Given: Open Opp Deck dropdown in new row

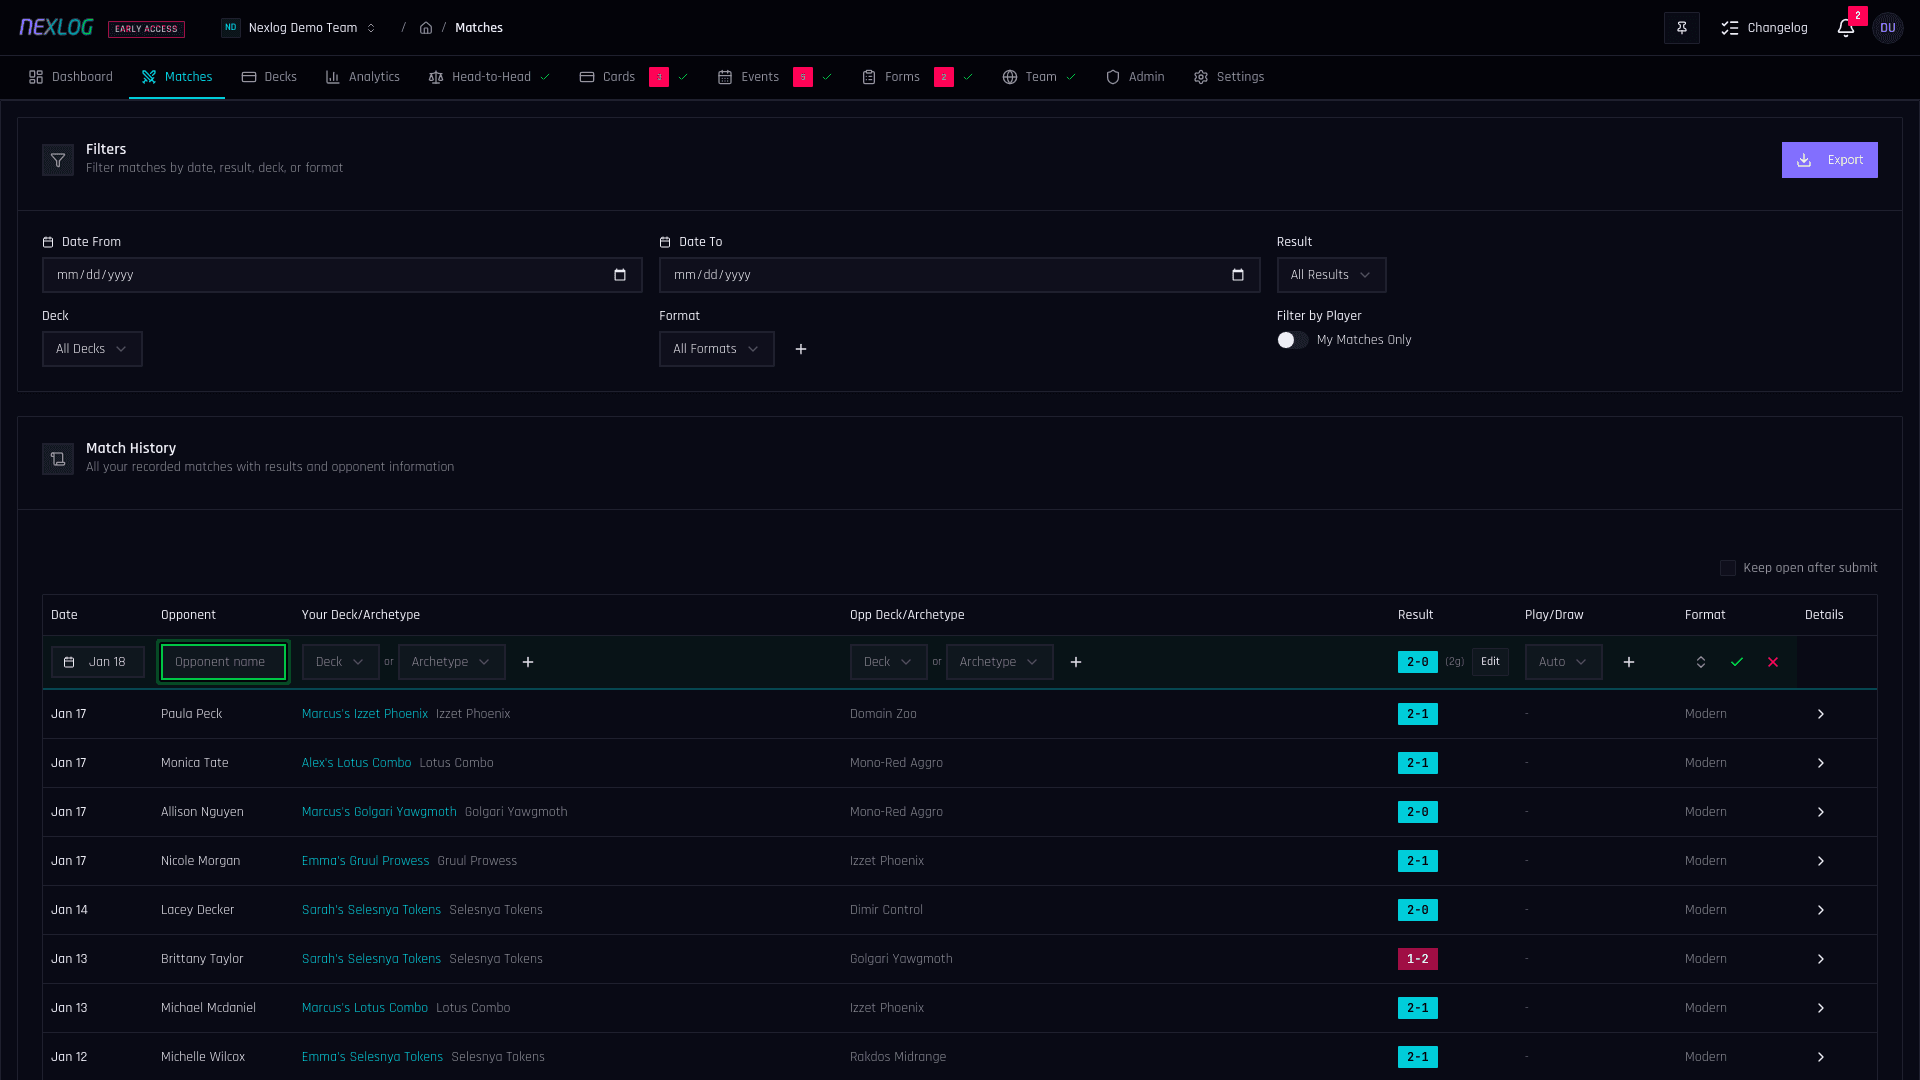Looking at the screenshot, I should tap(888, 662).
